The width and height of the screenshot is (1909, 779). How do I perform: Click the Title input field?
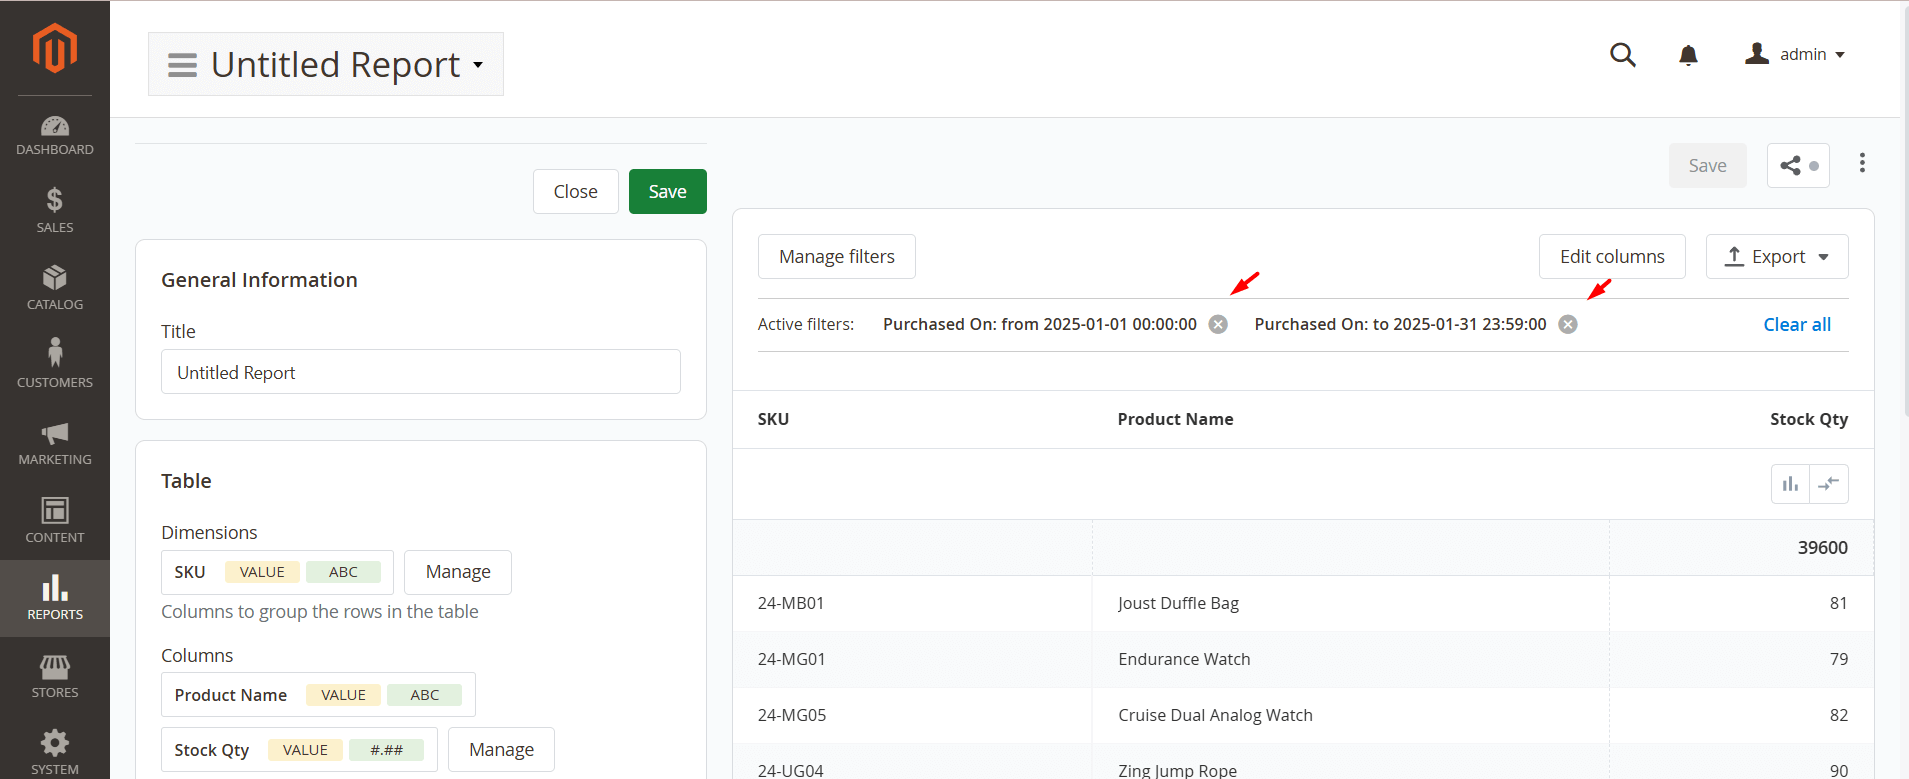420,372
